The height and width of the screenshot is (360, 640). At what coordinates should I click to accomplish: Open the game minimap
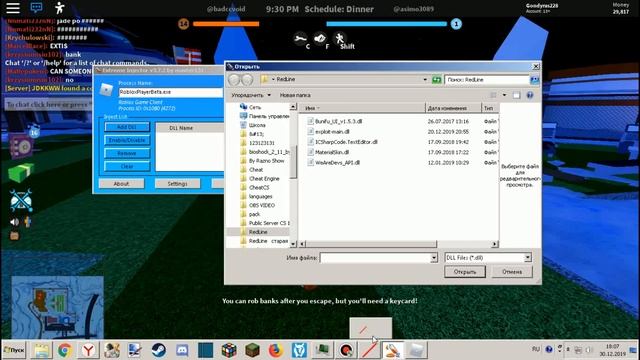57,307
